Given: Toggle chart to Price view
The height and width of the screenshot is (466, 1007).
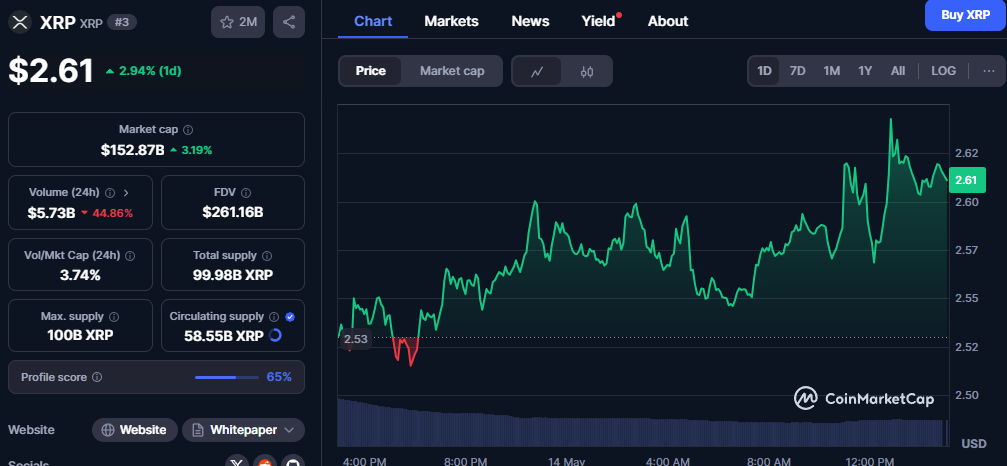Looking at the screenshot, I should click(371, 71).
